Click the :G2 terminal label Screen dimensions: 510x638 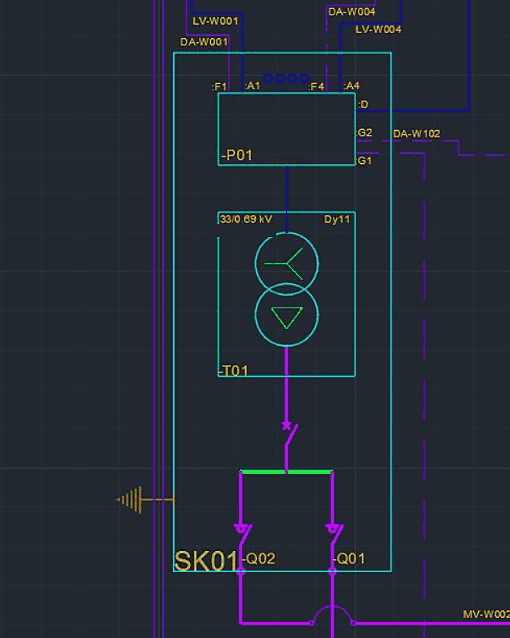(x=364, y=133)
